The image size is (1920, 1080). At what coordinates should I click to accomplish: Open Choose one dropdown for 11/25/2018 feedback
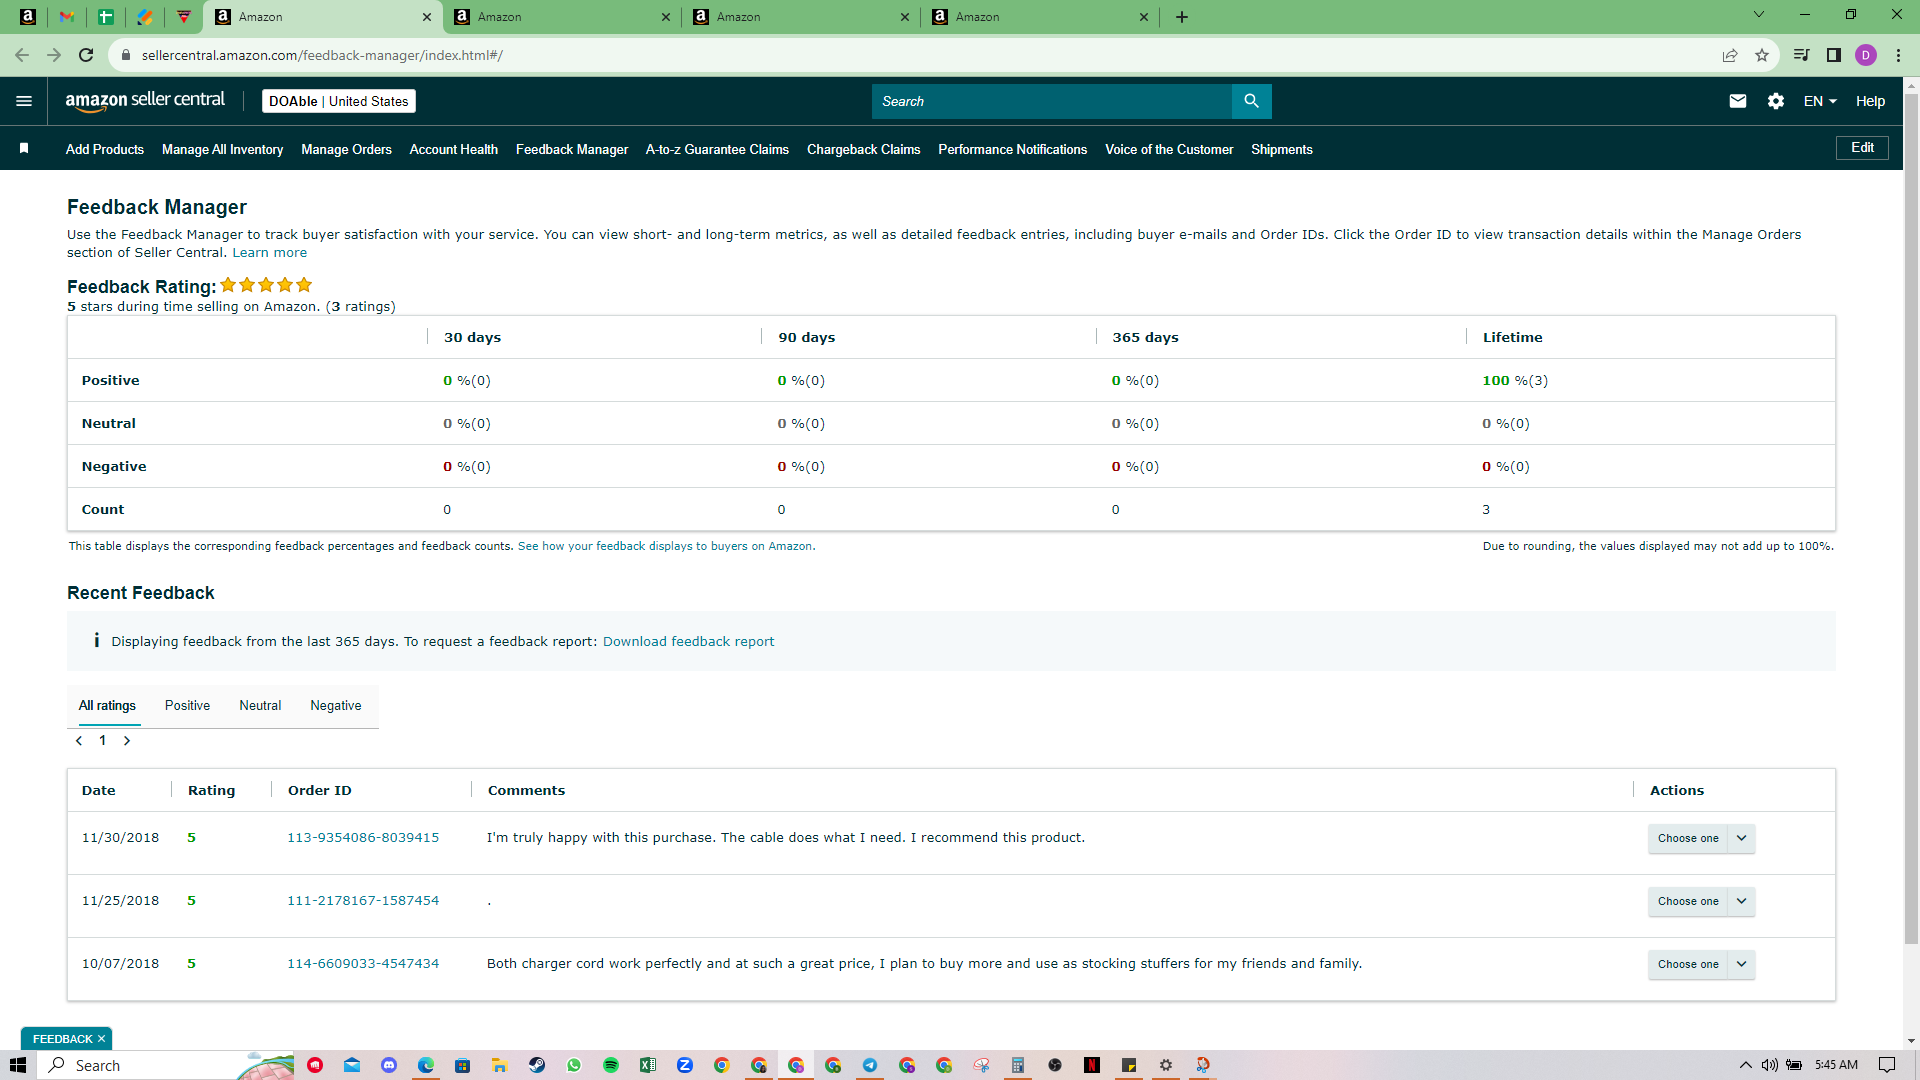point(1701,901)
